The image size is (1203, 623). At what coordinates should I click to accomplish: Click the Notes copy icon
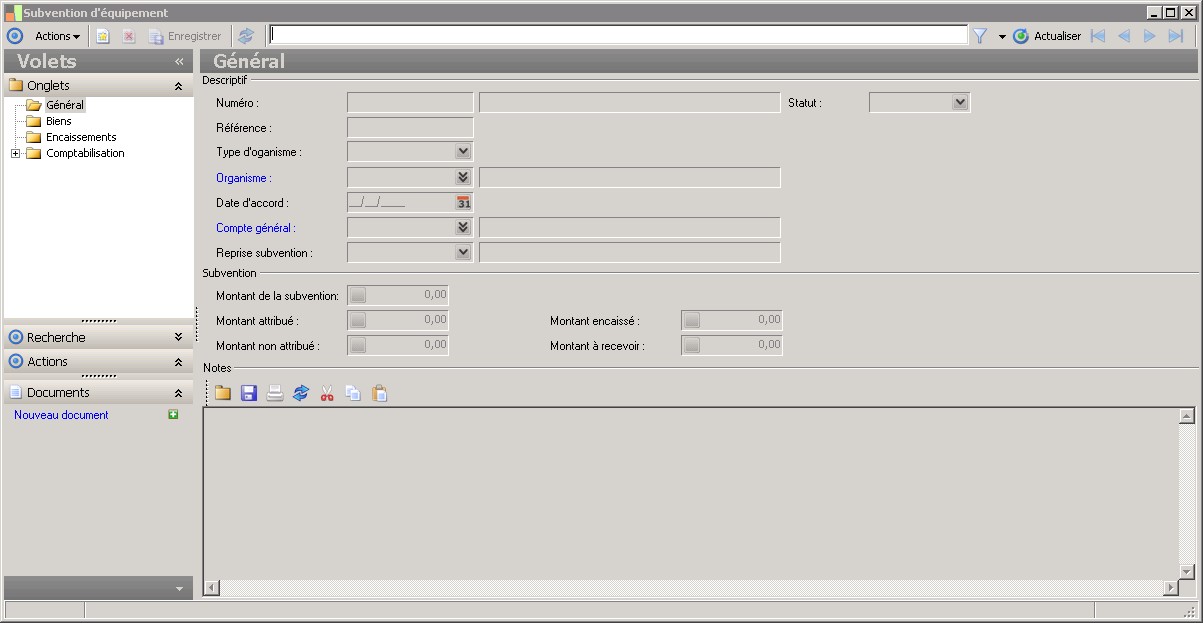click(x=353, y=394)
